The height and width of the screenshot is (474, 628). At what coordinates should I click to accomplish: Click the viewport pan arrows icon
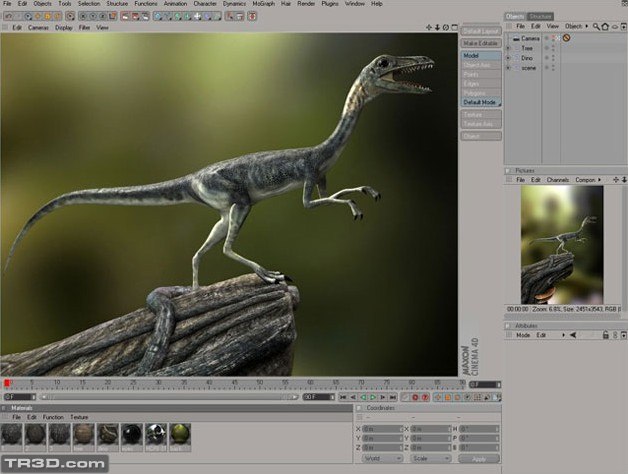430,28
